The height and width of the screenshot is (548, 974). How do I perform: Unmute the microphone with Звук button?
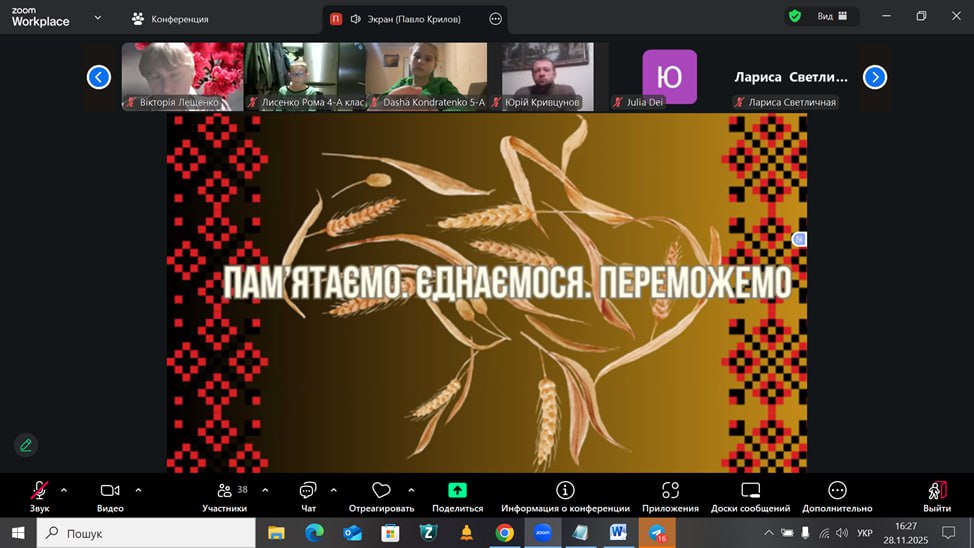[39, 490]
